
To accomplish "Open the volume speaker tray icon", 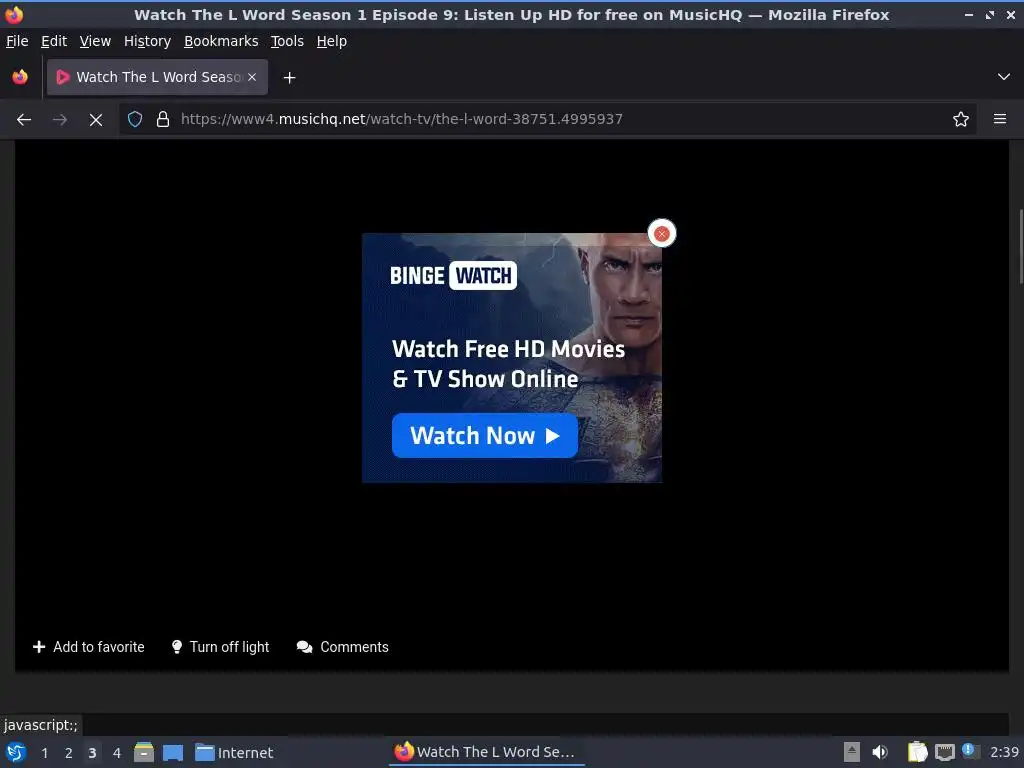I will [x=880, y=752].
